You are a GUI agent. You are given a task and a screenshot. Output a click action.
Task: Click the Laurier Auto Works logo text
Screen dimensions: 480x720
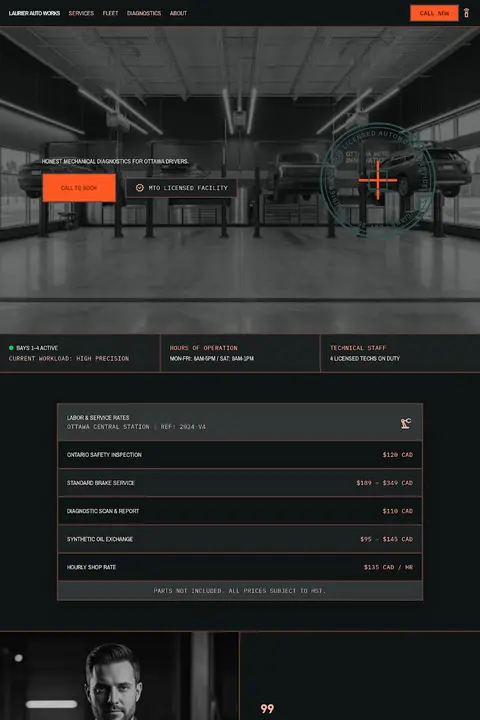pos(34,13)
